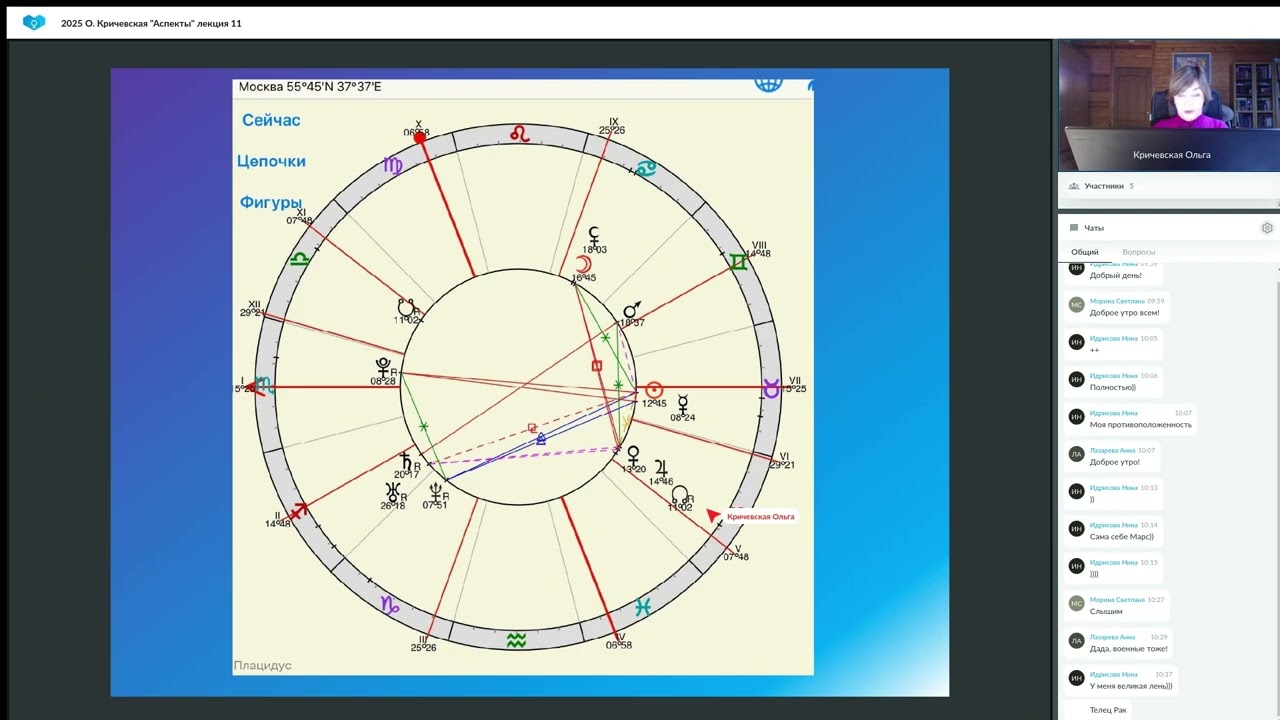
Task: Click the Pluto glyph at 08°28
Action: coord(383,366)
